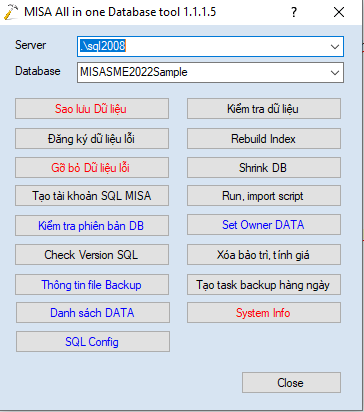Click Xóa bảo trì, tính giá button

(x=264, y=254)
